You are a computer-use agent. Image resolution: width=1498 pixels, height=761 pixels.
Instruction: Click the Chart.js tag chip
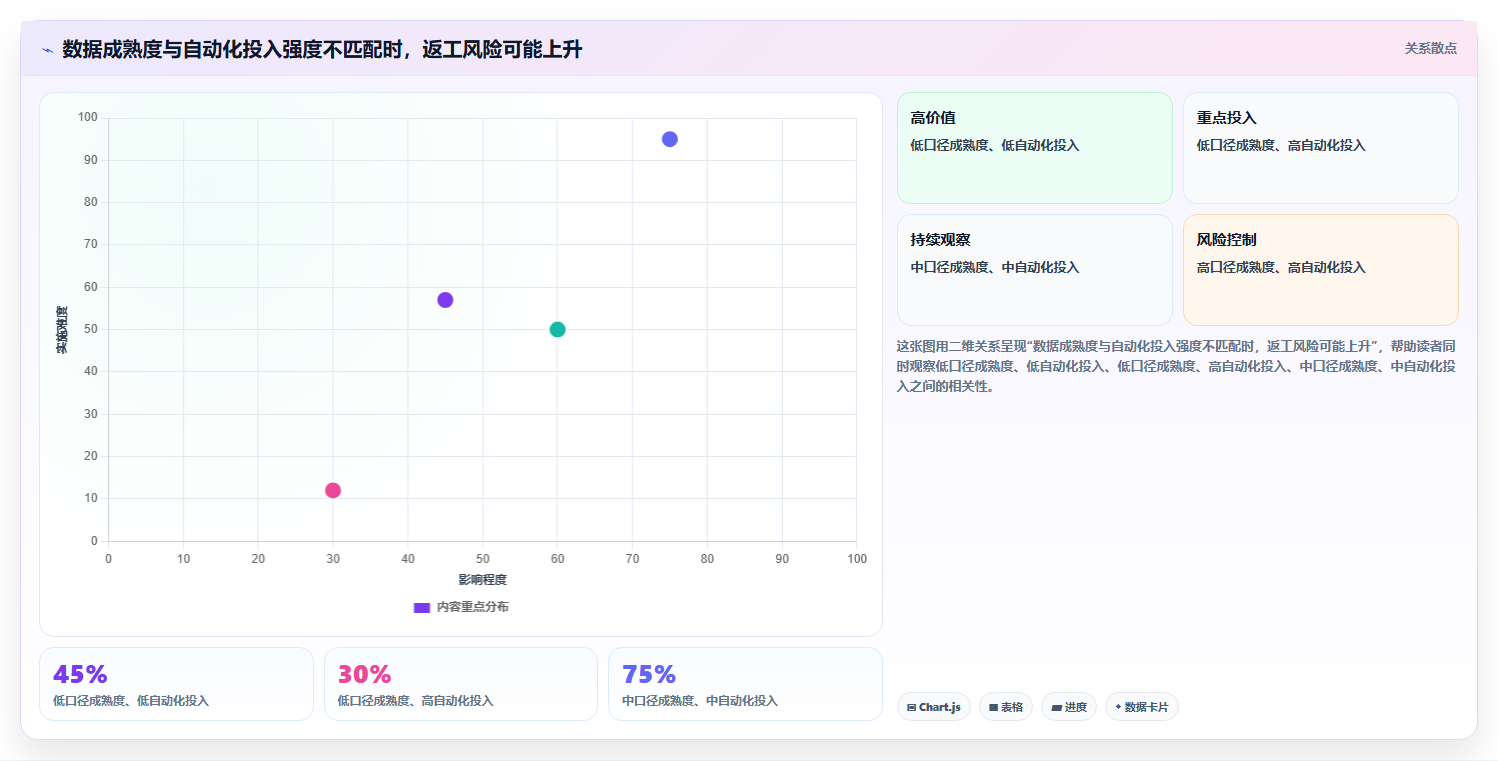pyautogui.click(x=933, y=707)
